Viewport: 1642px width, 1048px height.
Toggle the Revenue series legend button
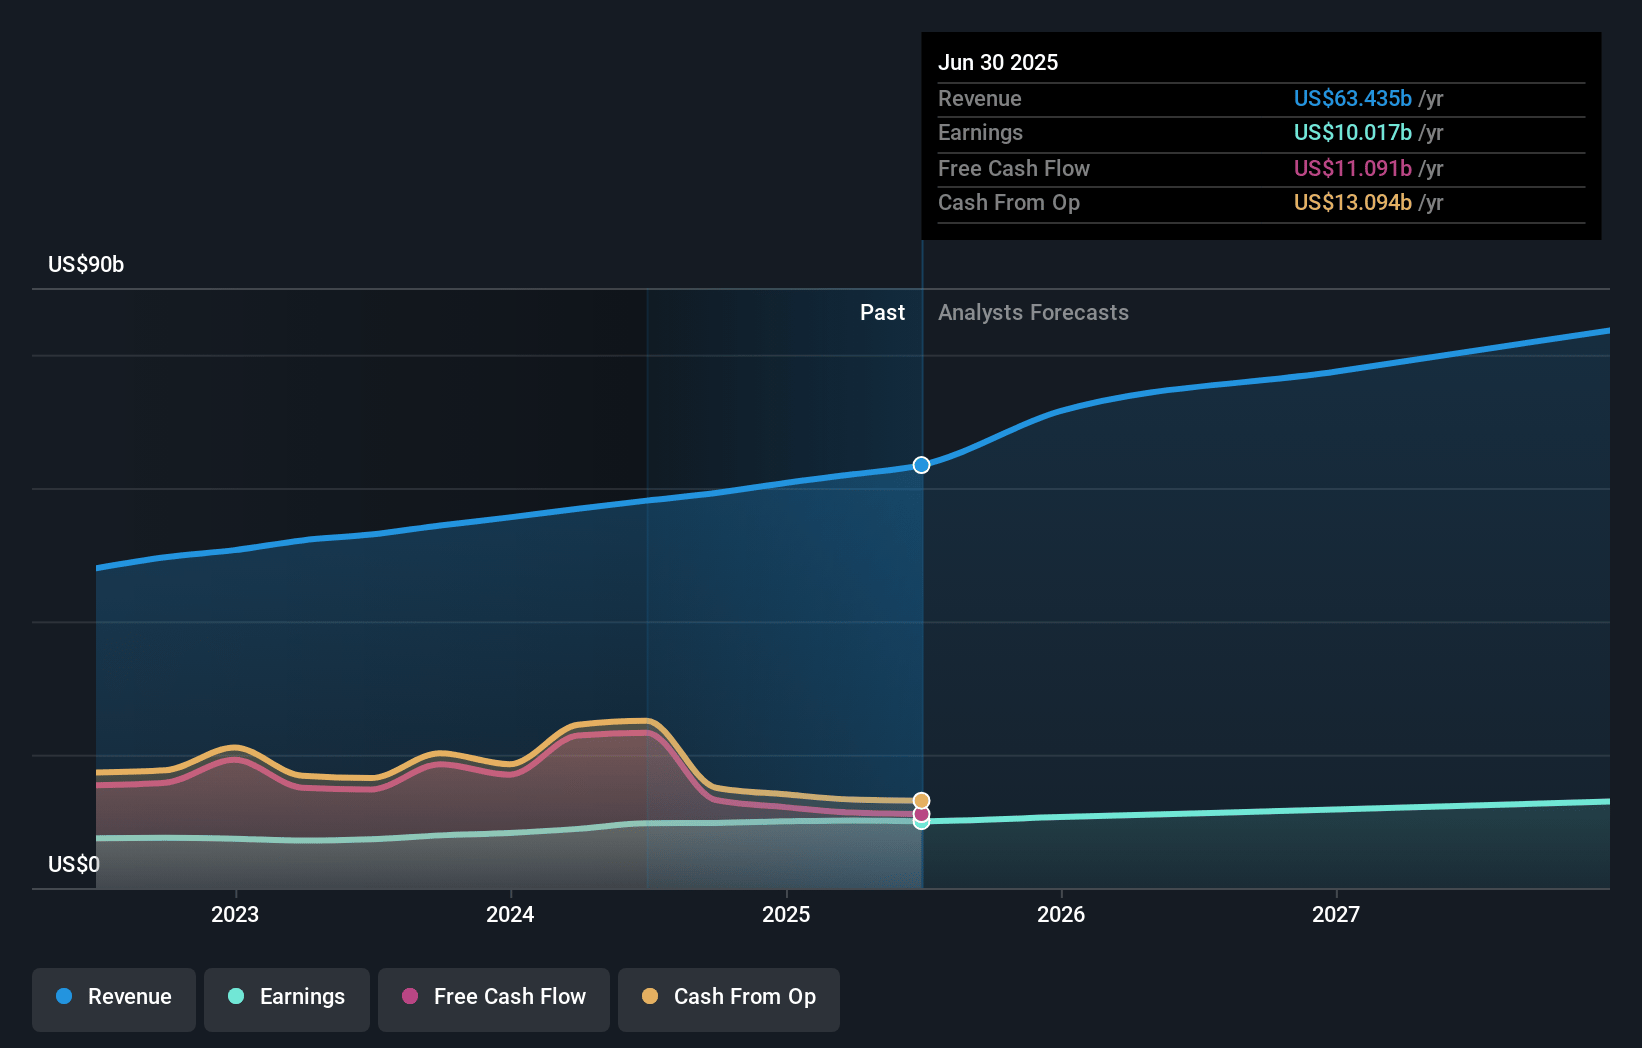point(114,998)
